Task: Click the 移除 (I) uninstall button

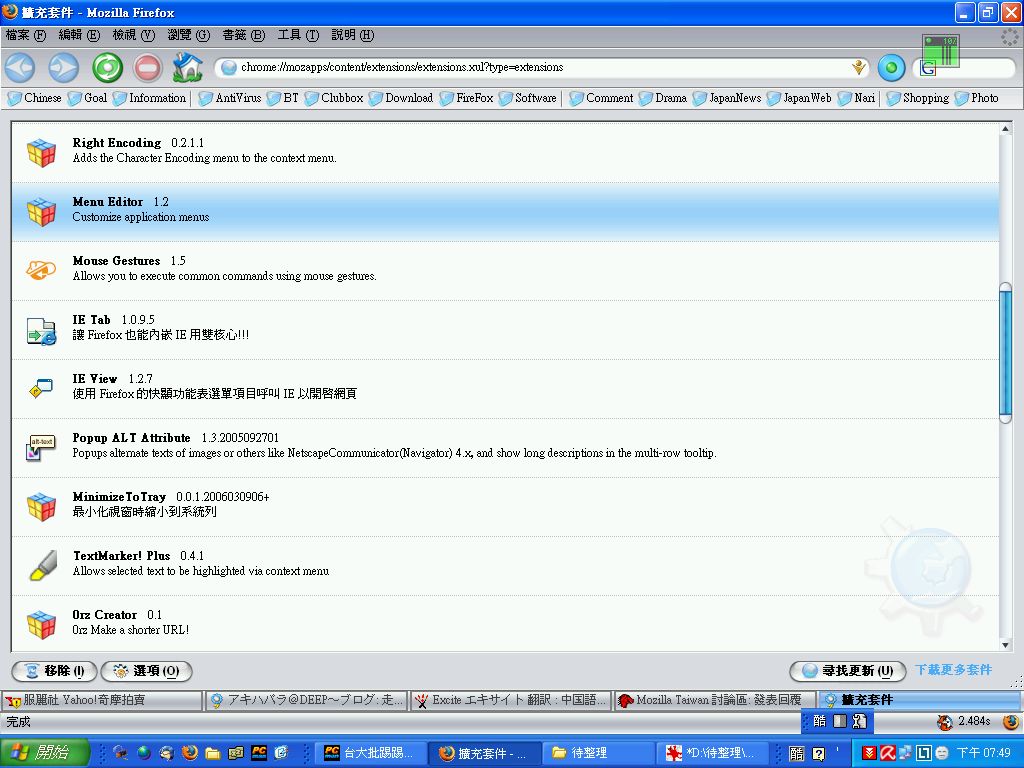Action: pyautogui.click(x=54, y=671)
